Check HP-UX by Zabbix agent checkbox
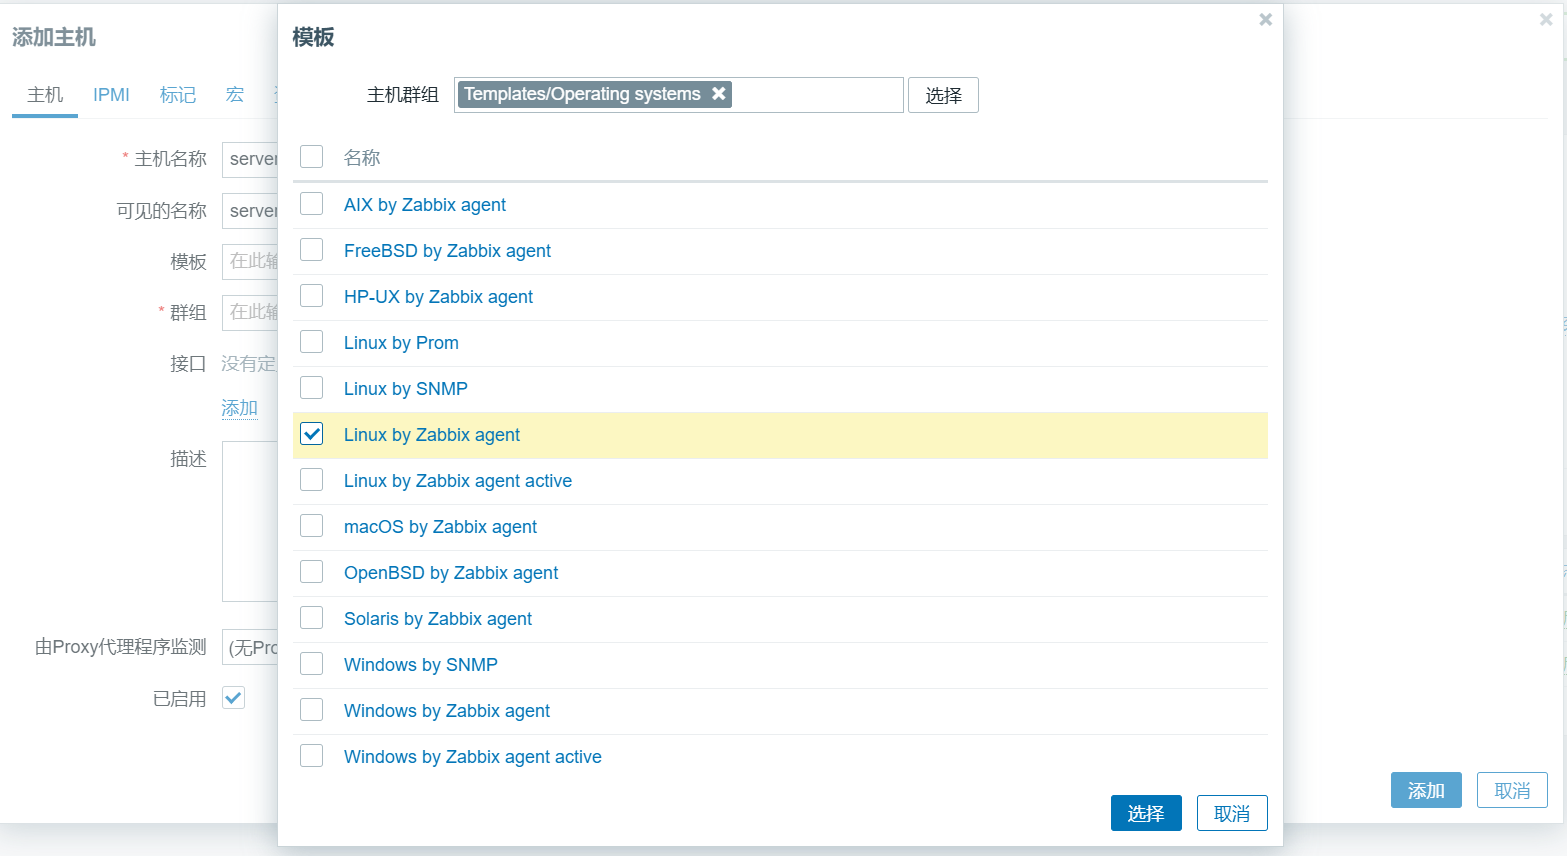 [x=312, y=296]
